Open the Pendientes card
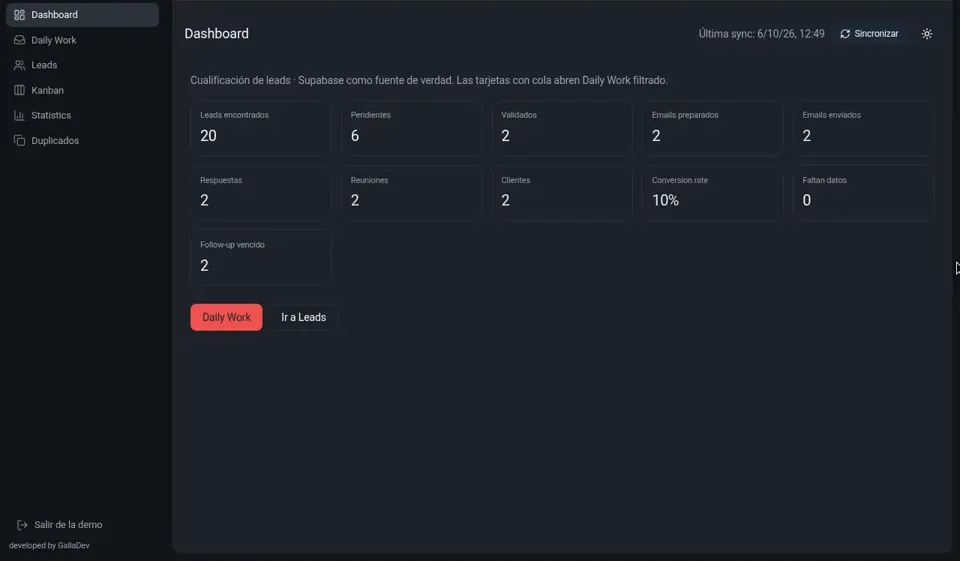960x561 pixels. (411, 128)
